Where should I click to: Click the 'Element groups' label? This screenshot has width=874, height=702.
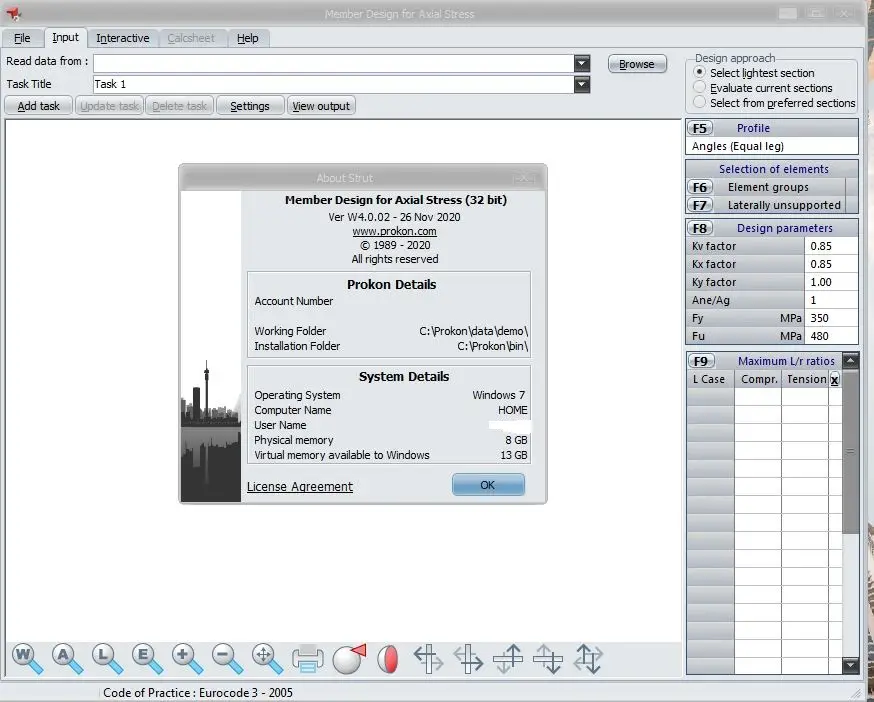(x=768, y=187)
